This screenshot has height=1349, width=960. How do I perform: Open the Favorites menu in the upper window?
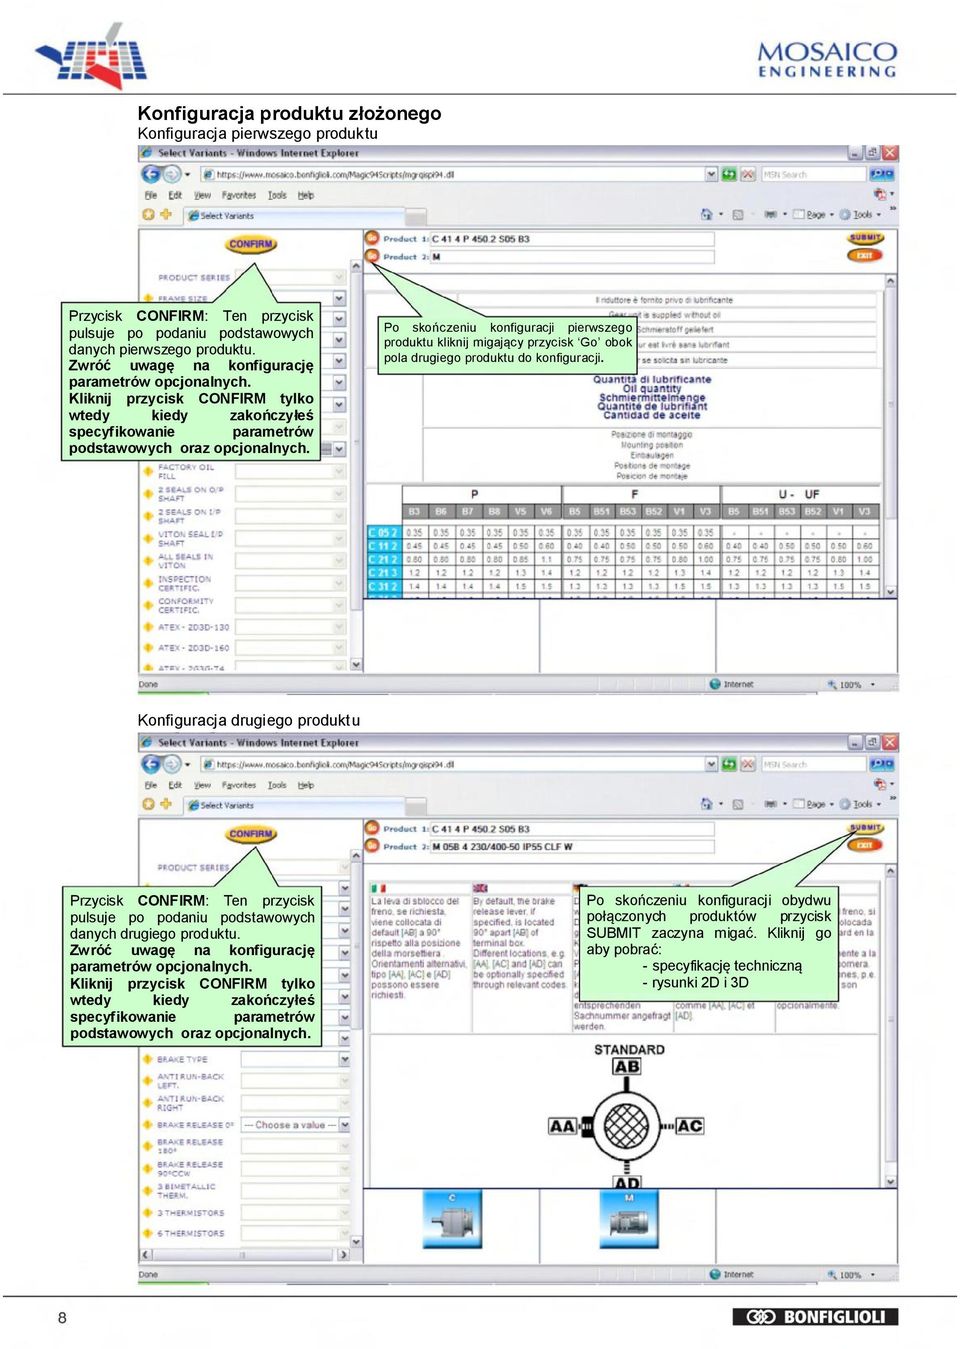pyautogui.click(x=239, y=195)
